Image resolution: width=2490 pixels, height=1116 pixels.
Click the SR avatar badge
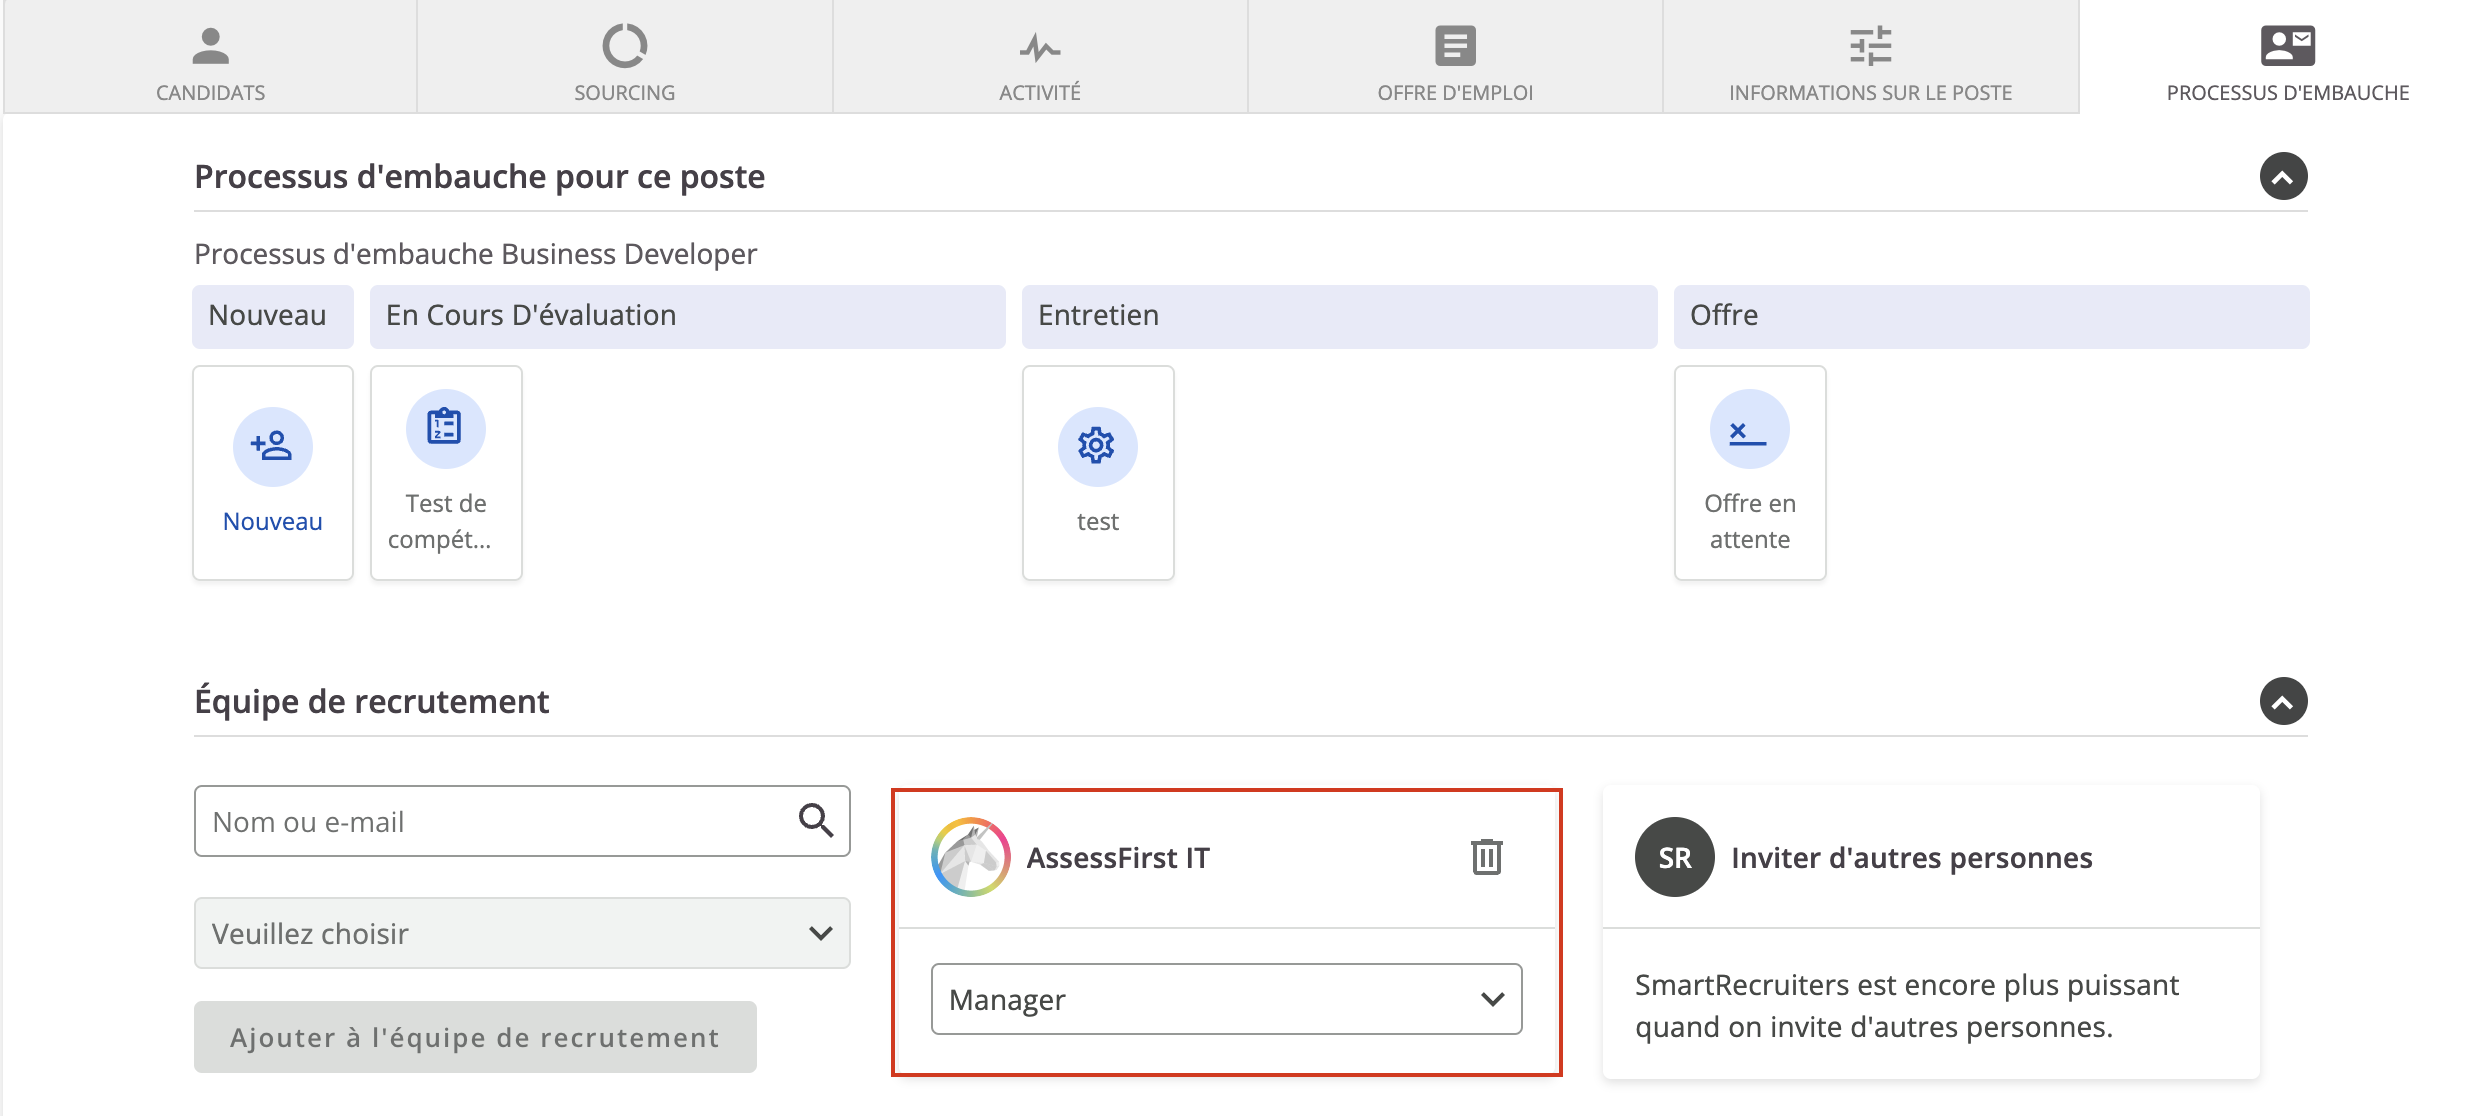tap(1674, 857)
